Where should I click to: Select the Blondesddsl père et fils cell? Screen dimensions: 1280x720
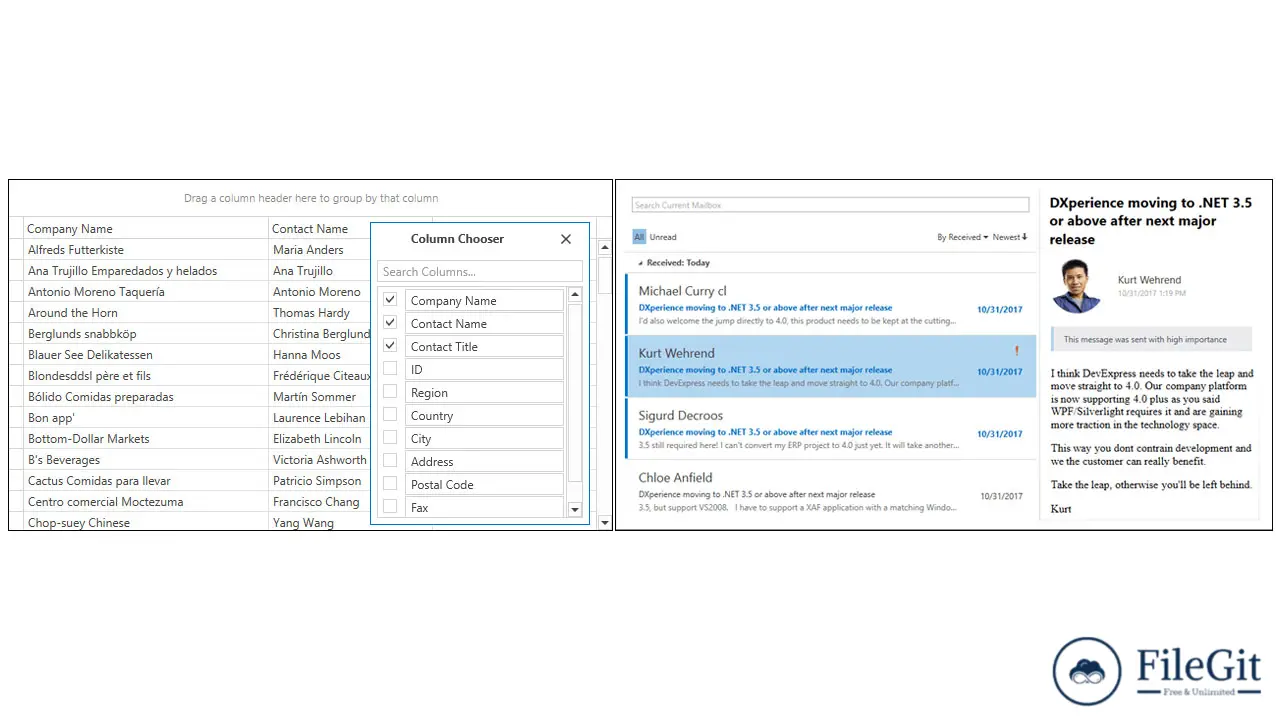(x=146, y=375)
